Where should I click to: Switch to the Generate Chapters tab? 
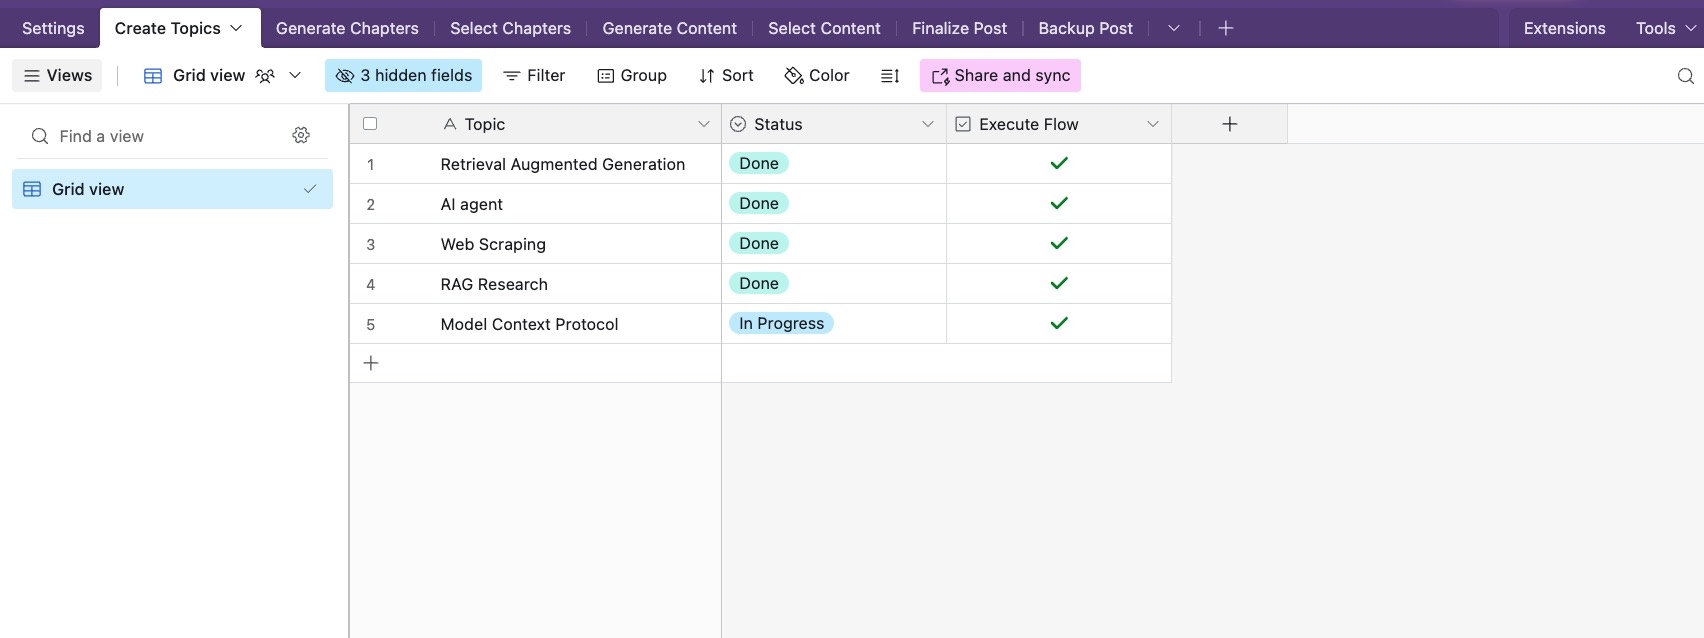click(347, 28)
